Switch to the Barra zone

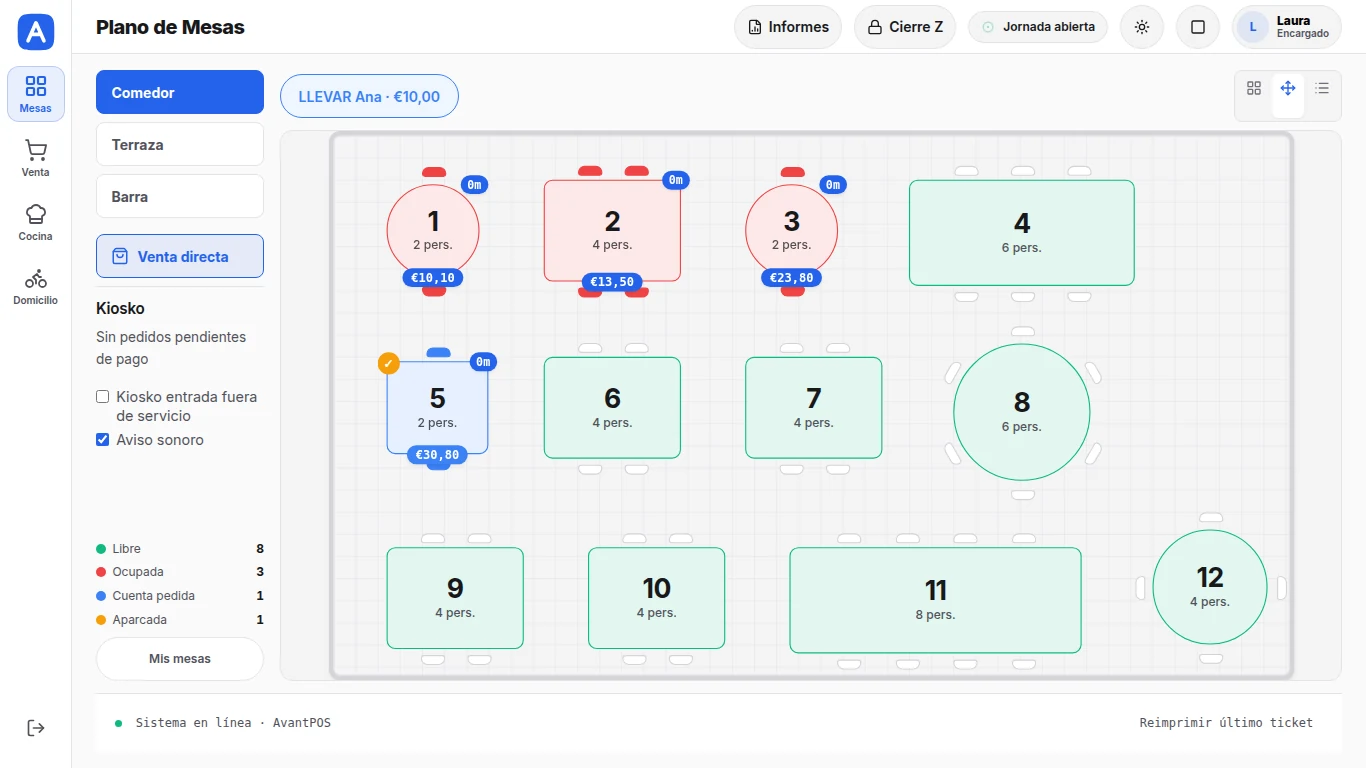(180, 196)
